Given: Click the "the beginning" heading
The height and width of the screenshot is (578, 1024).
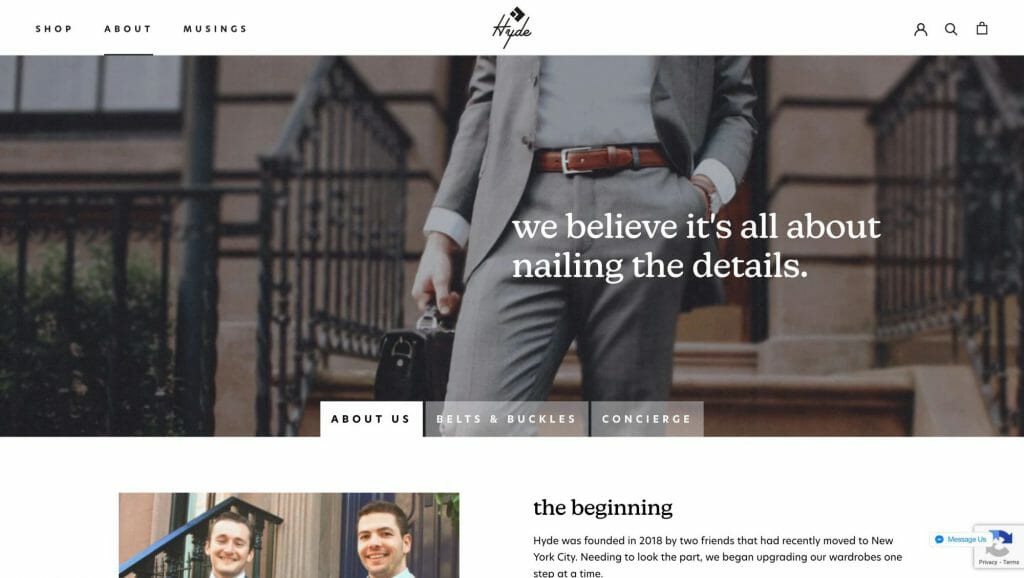Looking at the screenshot, I should click(603, 507).
